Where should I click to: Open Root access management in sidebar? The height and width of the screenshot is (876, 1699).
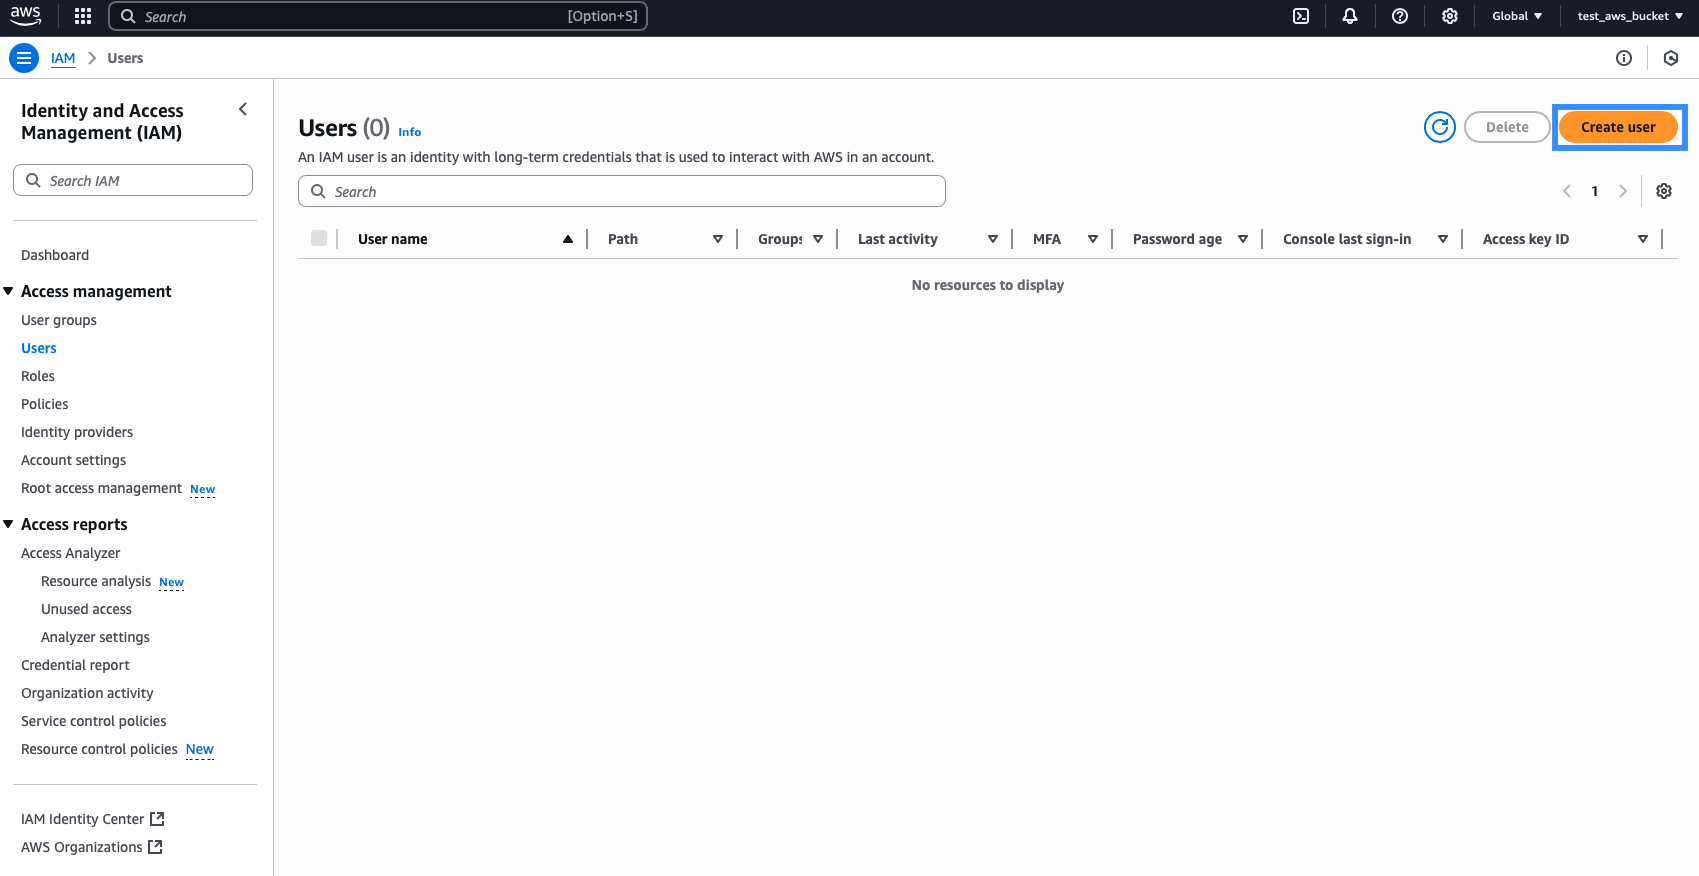tap(101, 488)
